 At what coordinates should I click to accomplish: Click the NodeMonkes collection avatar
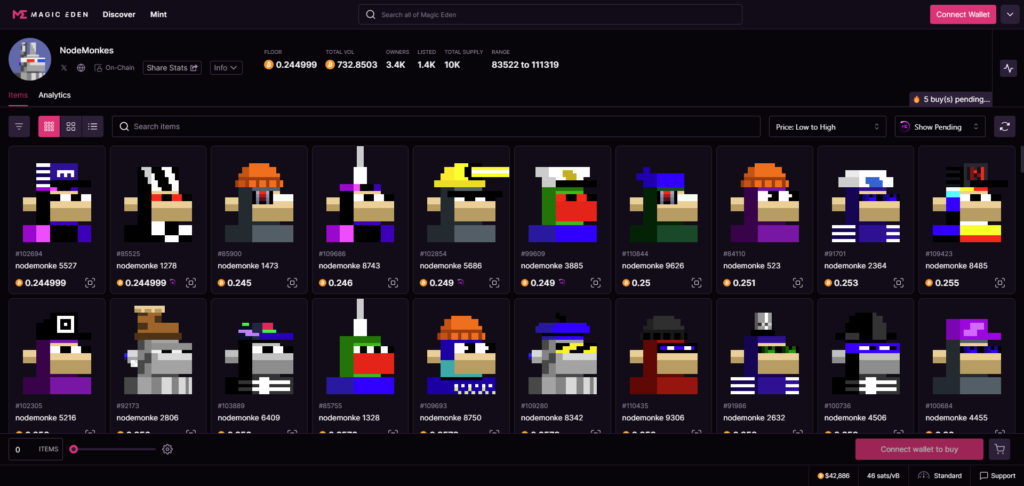(30, 59)
